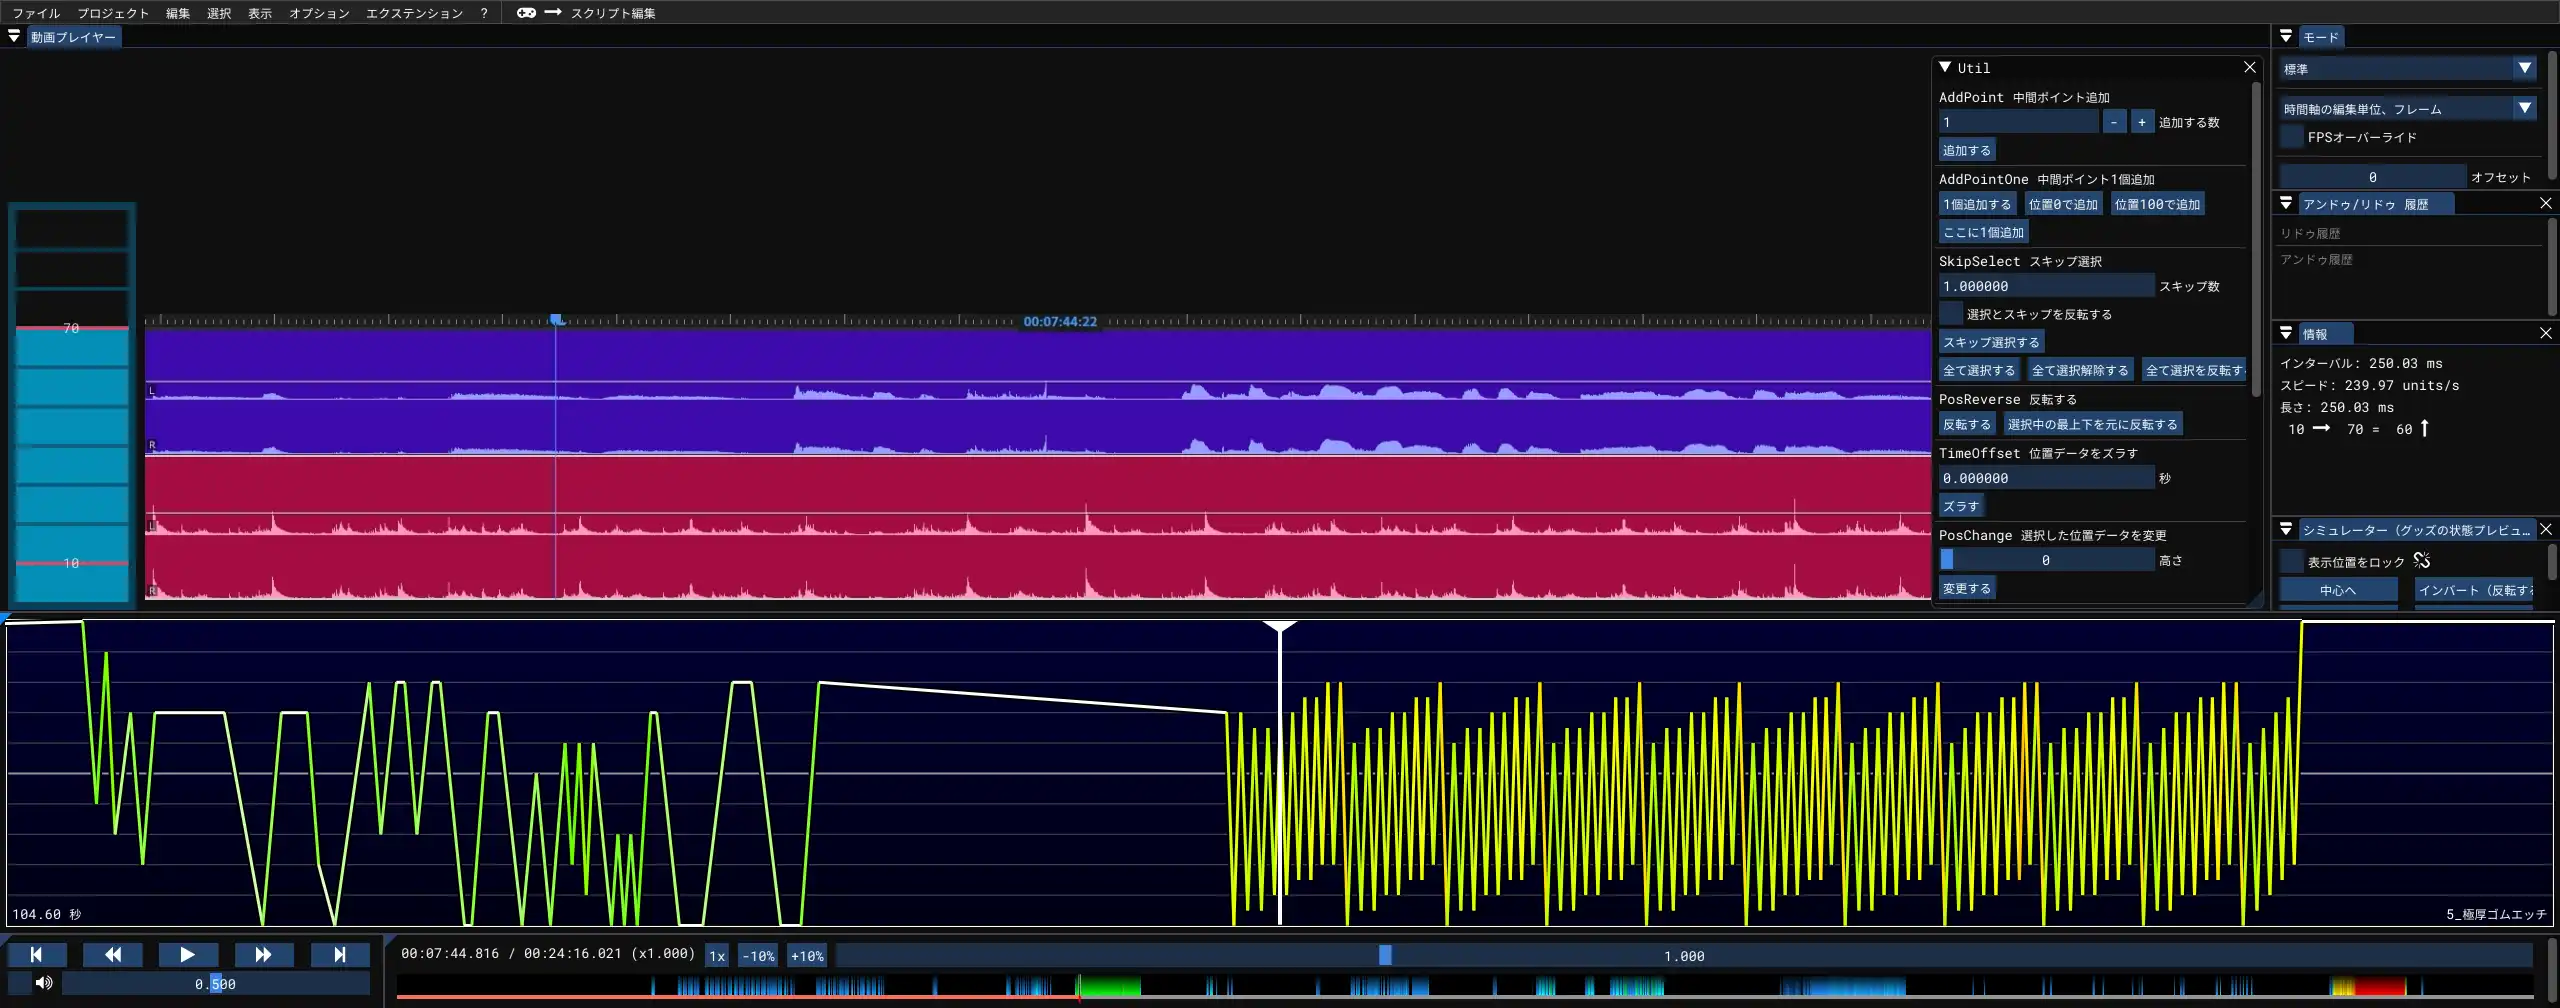The height and width of the screenshot is (1008, 2560).
Task: Open the モード panel collapse menu icon
Action: 2286,36
